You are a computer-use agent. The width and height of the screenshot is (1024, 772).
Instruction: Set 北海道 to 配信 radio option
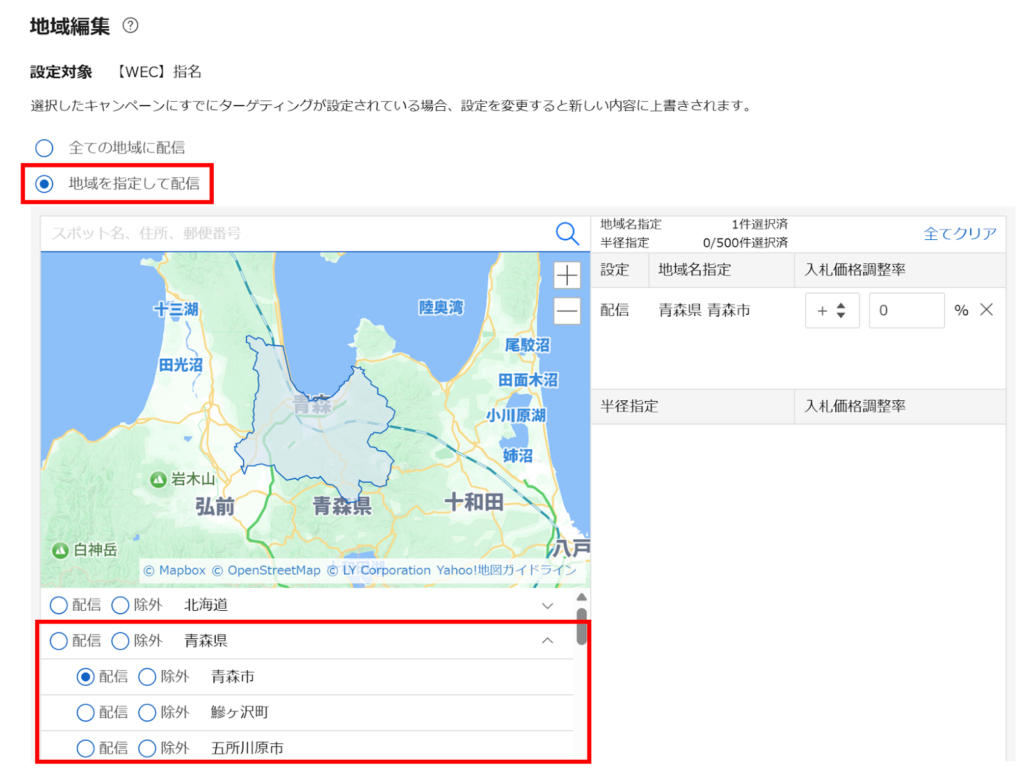(x=59, y=605)
